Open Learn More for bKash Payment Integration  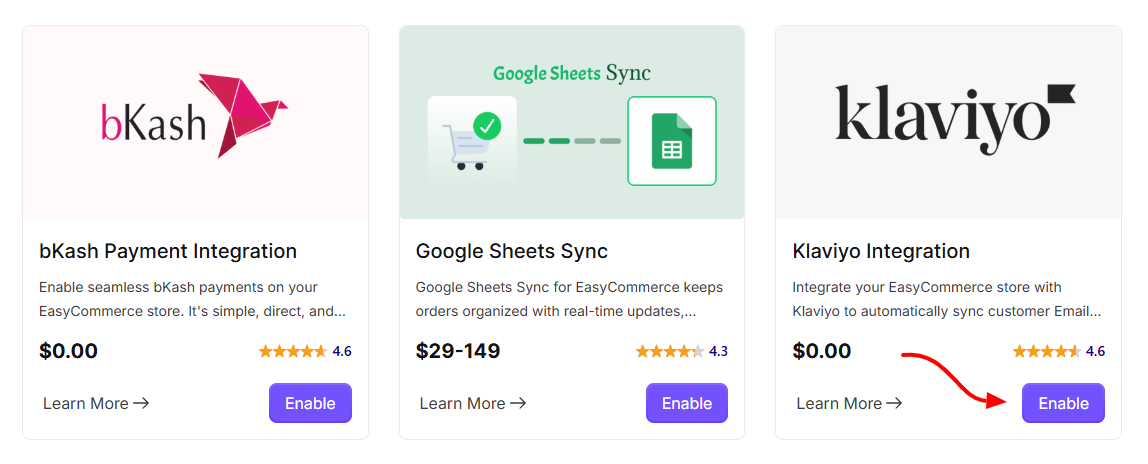(x=96, y=403)
